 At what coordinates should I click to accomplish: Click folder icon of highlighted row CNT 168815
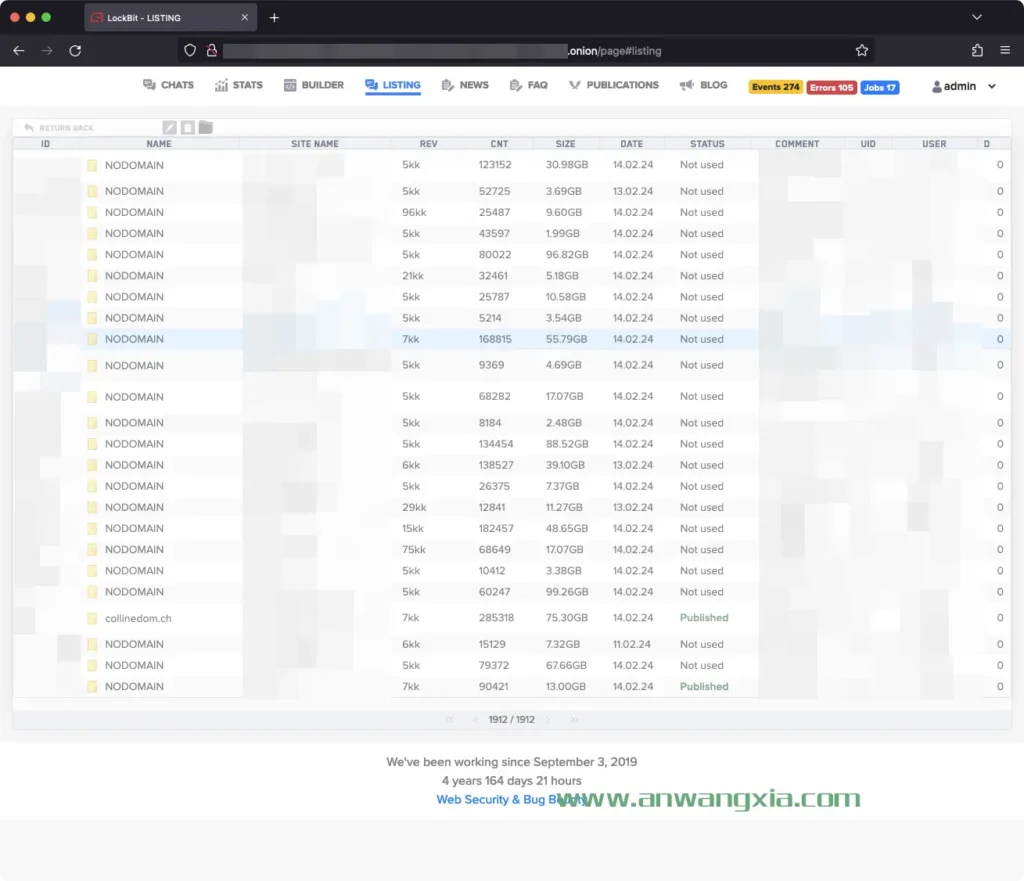click(92, 339)
